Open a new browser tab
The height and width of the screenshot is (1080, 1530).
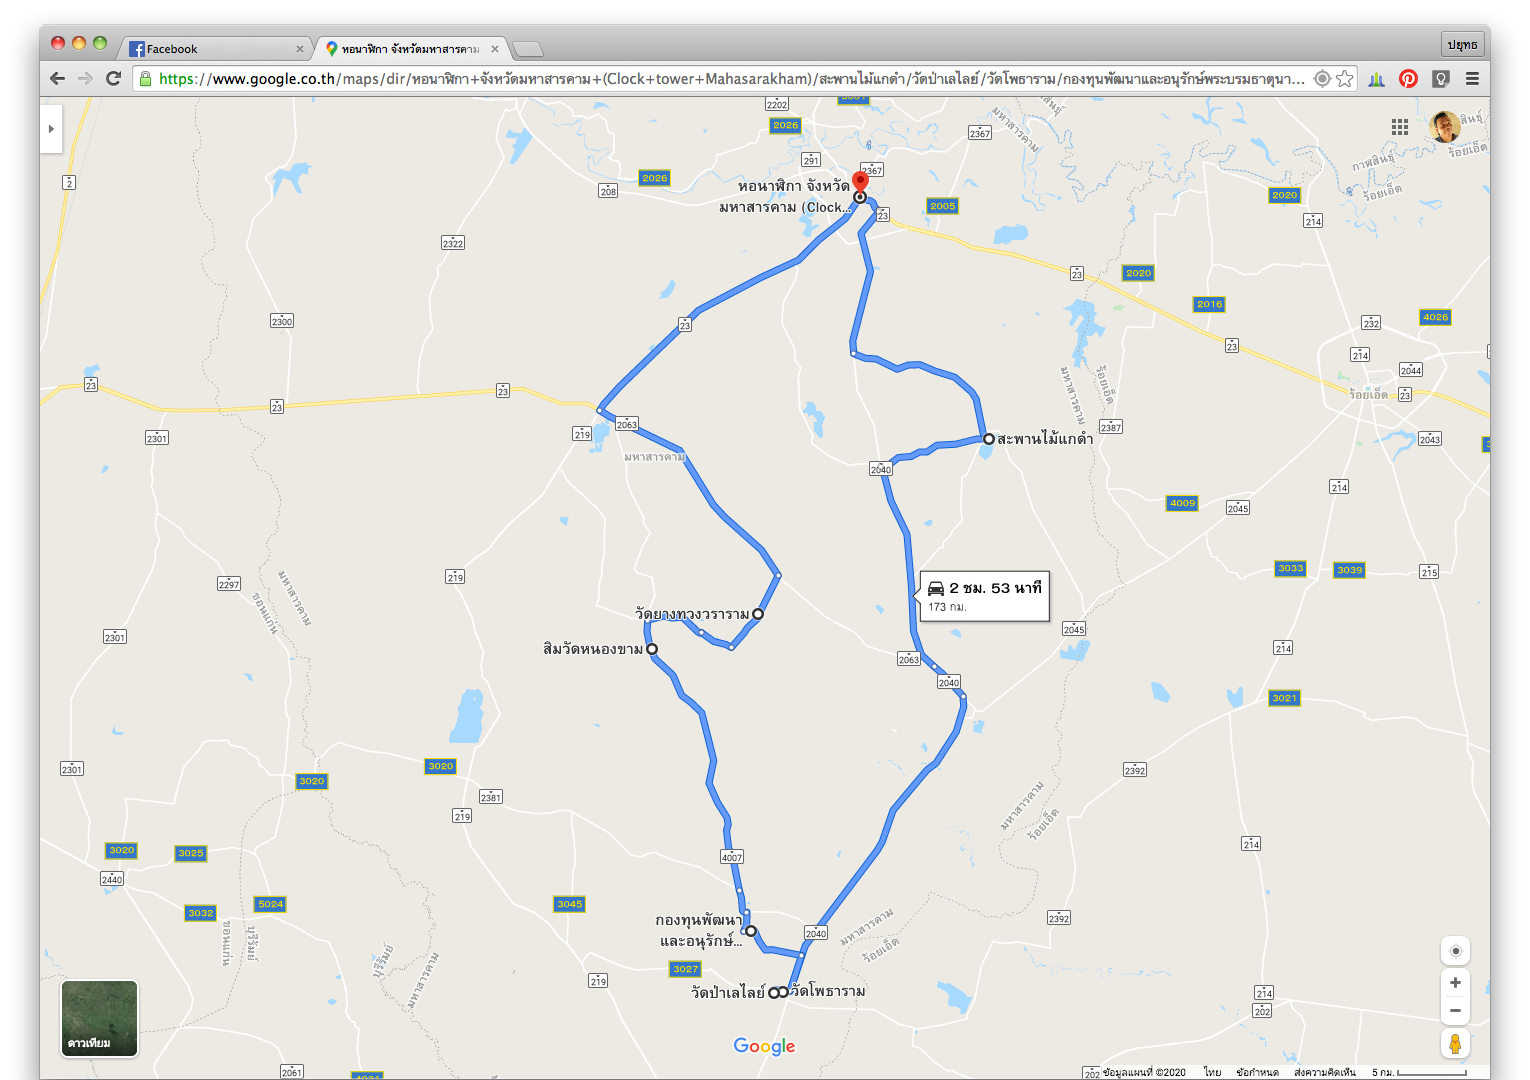click(x=528, y=48)
